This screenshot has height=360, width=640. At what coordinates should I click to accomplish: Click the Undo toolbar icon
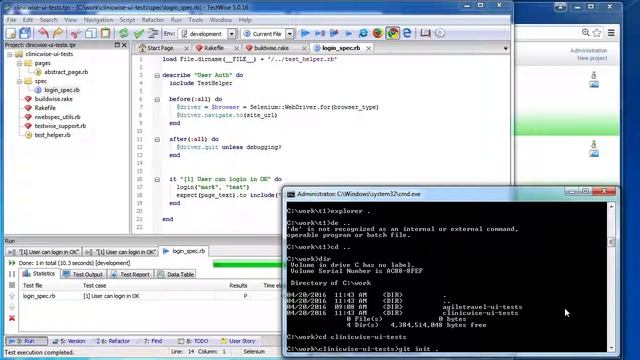point(44,33)
